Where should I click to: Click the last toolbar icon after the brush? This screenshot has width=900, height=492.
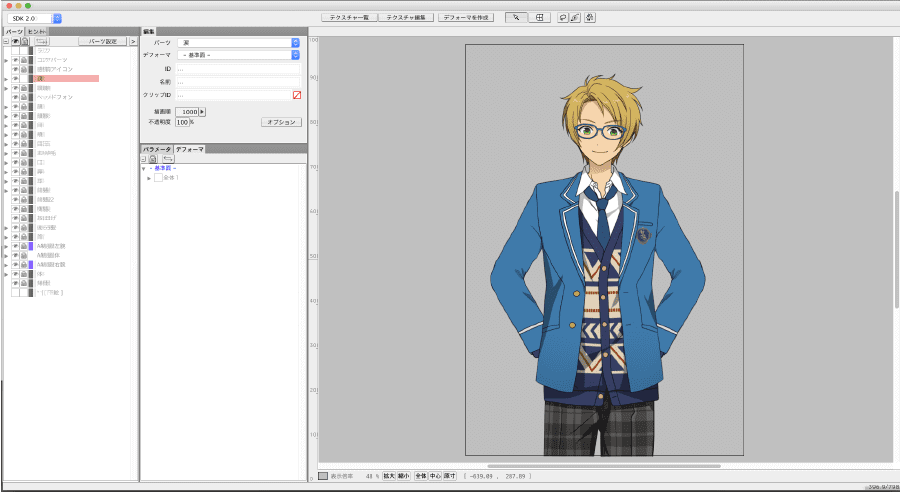(x=590, y=18)
